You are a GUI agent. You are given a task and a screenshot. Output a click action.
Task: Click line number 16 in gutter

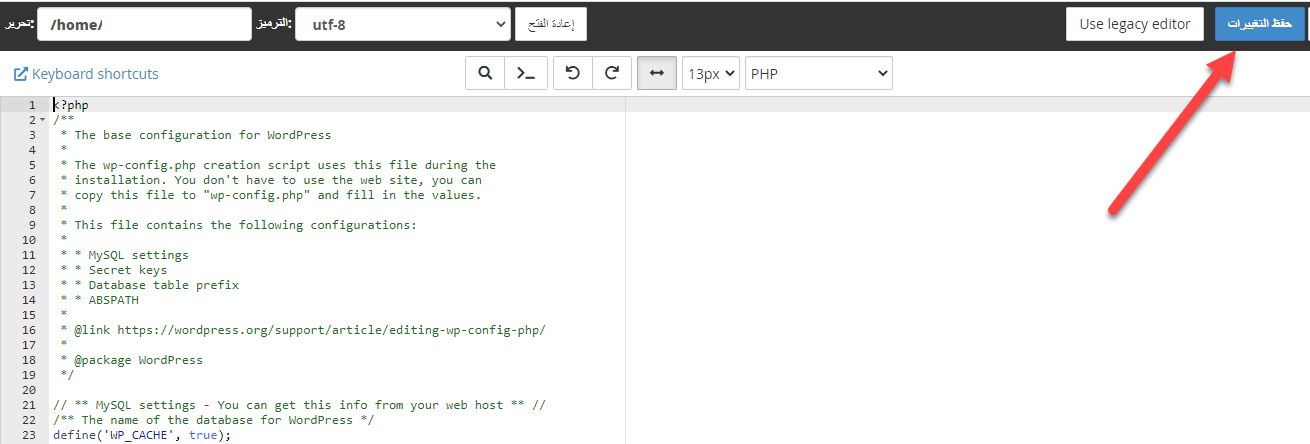point(29,330)
